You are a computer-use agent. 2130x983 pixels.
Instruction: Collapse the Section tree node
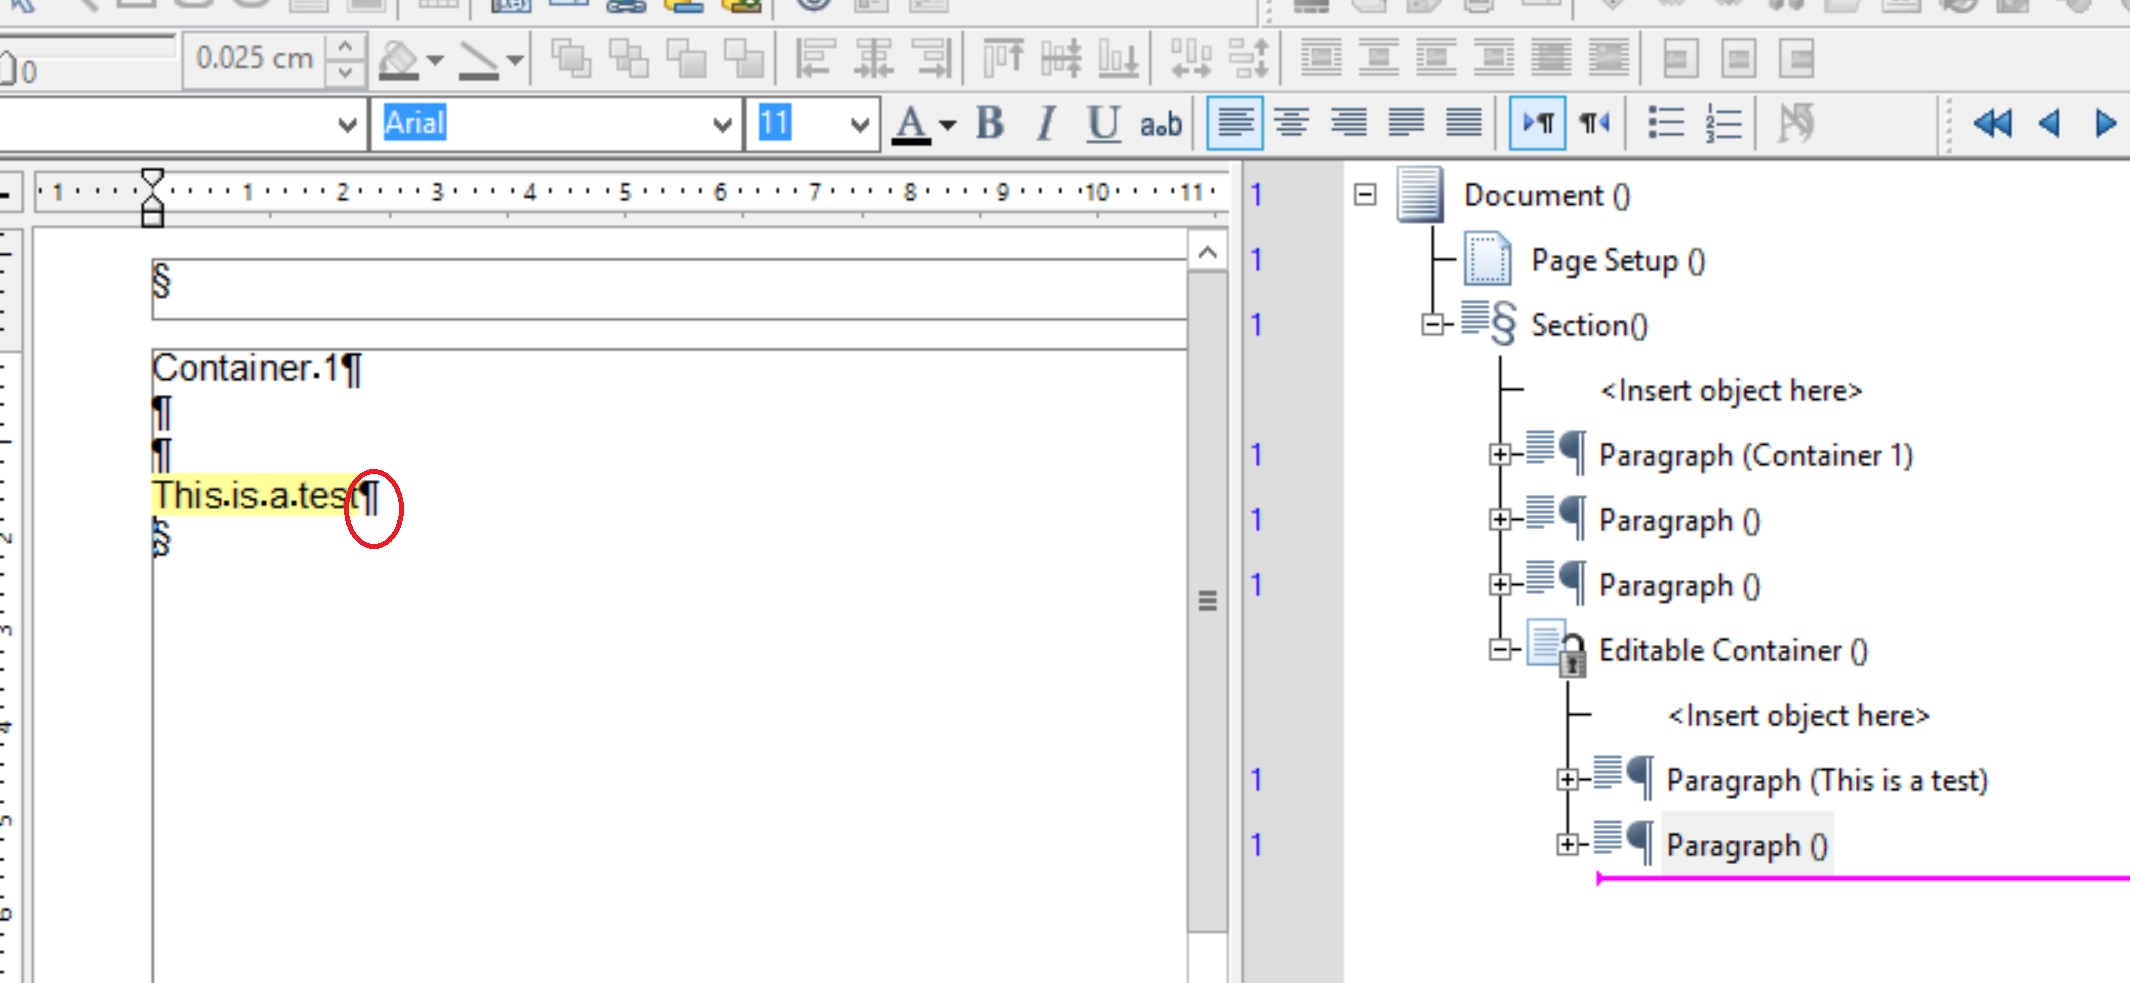coord(1433,324)
